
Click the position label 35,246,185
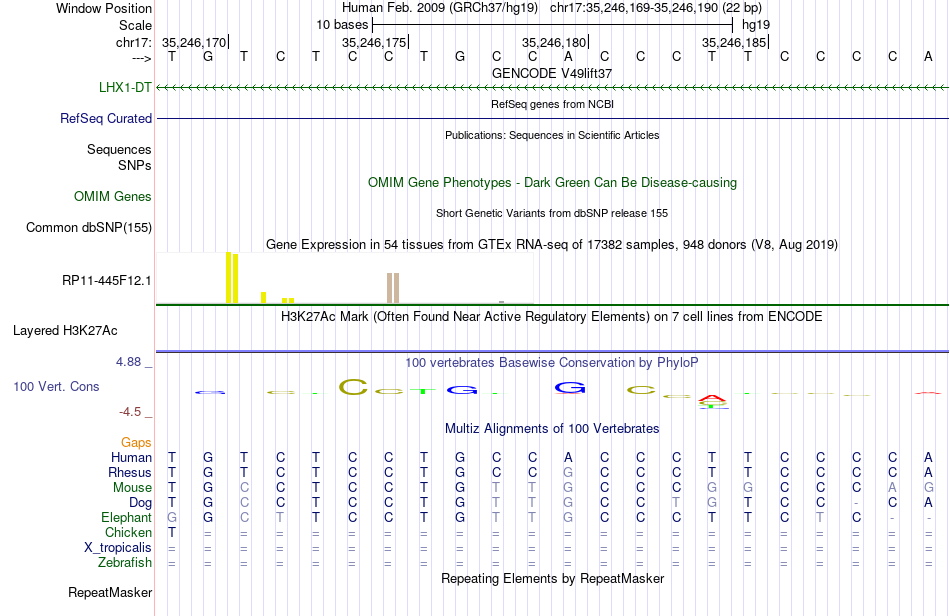(x=734, y=42)
